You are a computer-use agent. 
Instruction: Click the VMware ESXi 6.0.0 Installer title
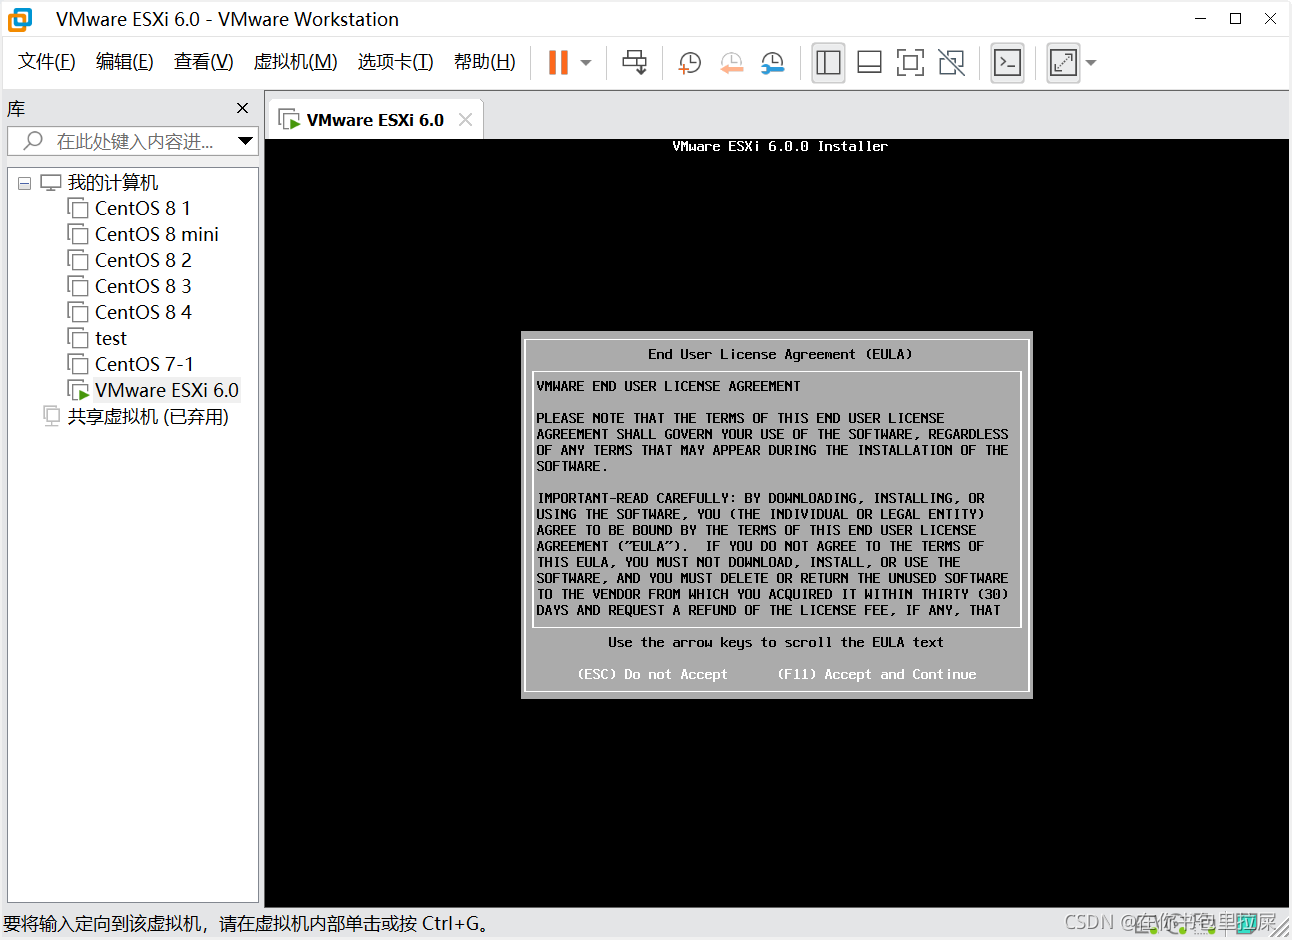[780, 146]
